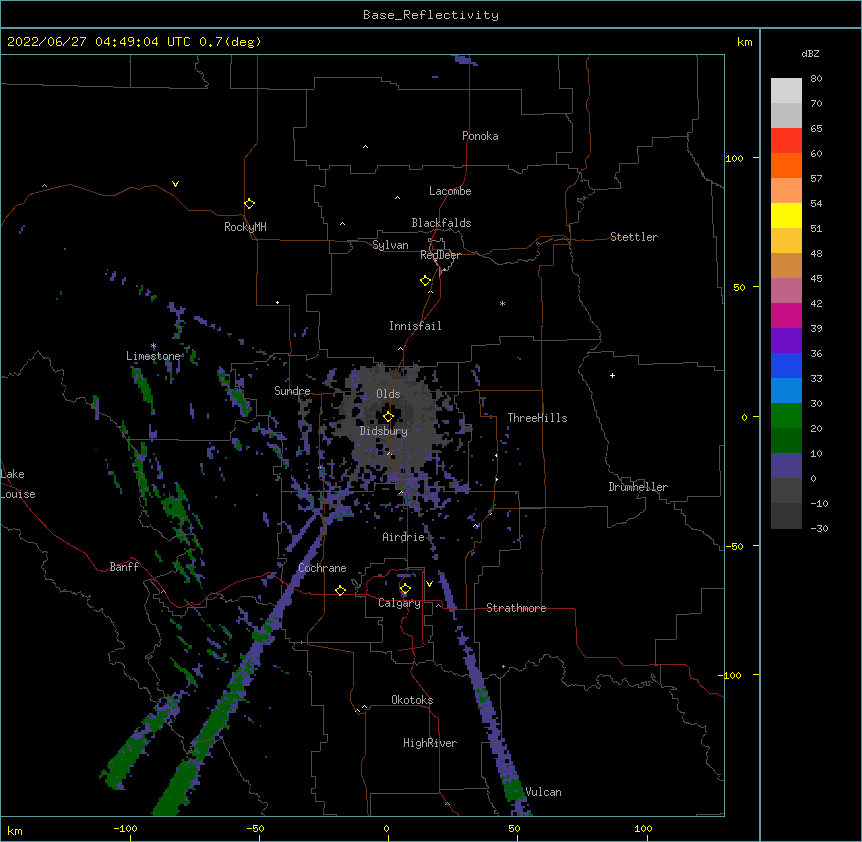Click the yellow radar site diamond near Olds
The image size is (862, 842).
point(388,417)
